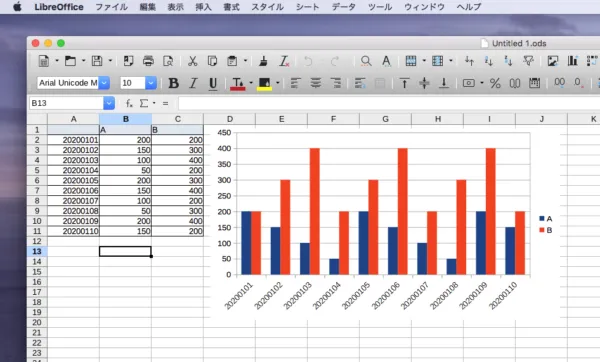Screen dimensions: 600x362
Task: Open the font size dropdown
Action: coord(151,83)
